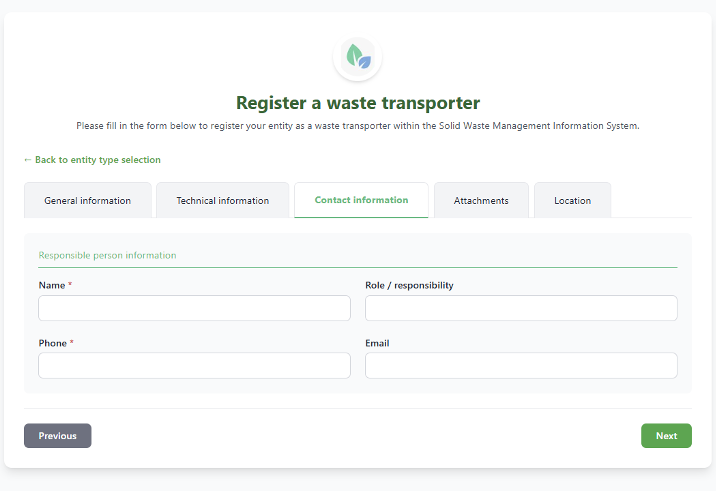This screenshot has height=492, width=716.
Task: Click the Previous button
Action: pos(58,436)
